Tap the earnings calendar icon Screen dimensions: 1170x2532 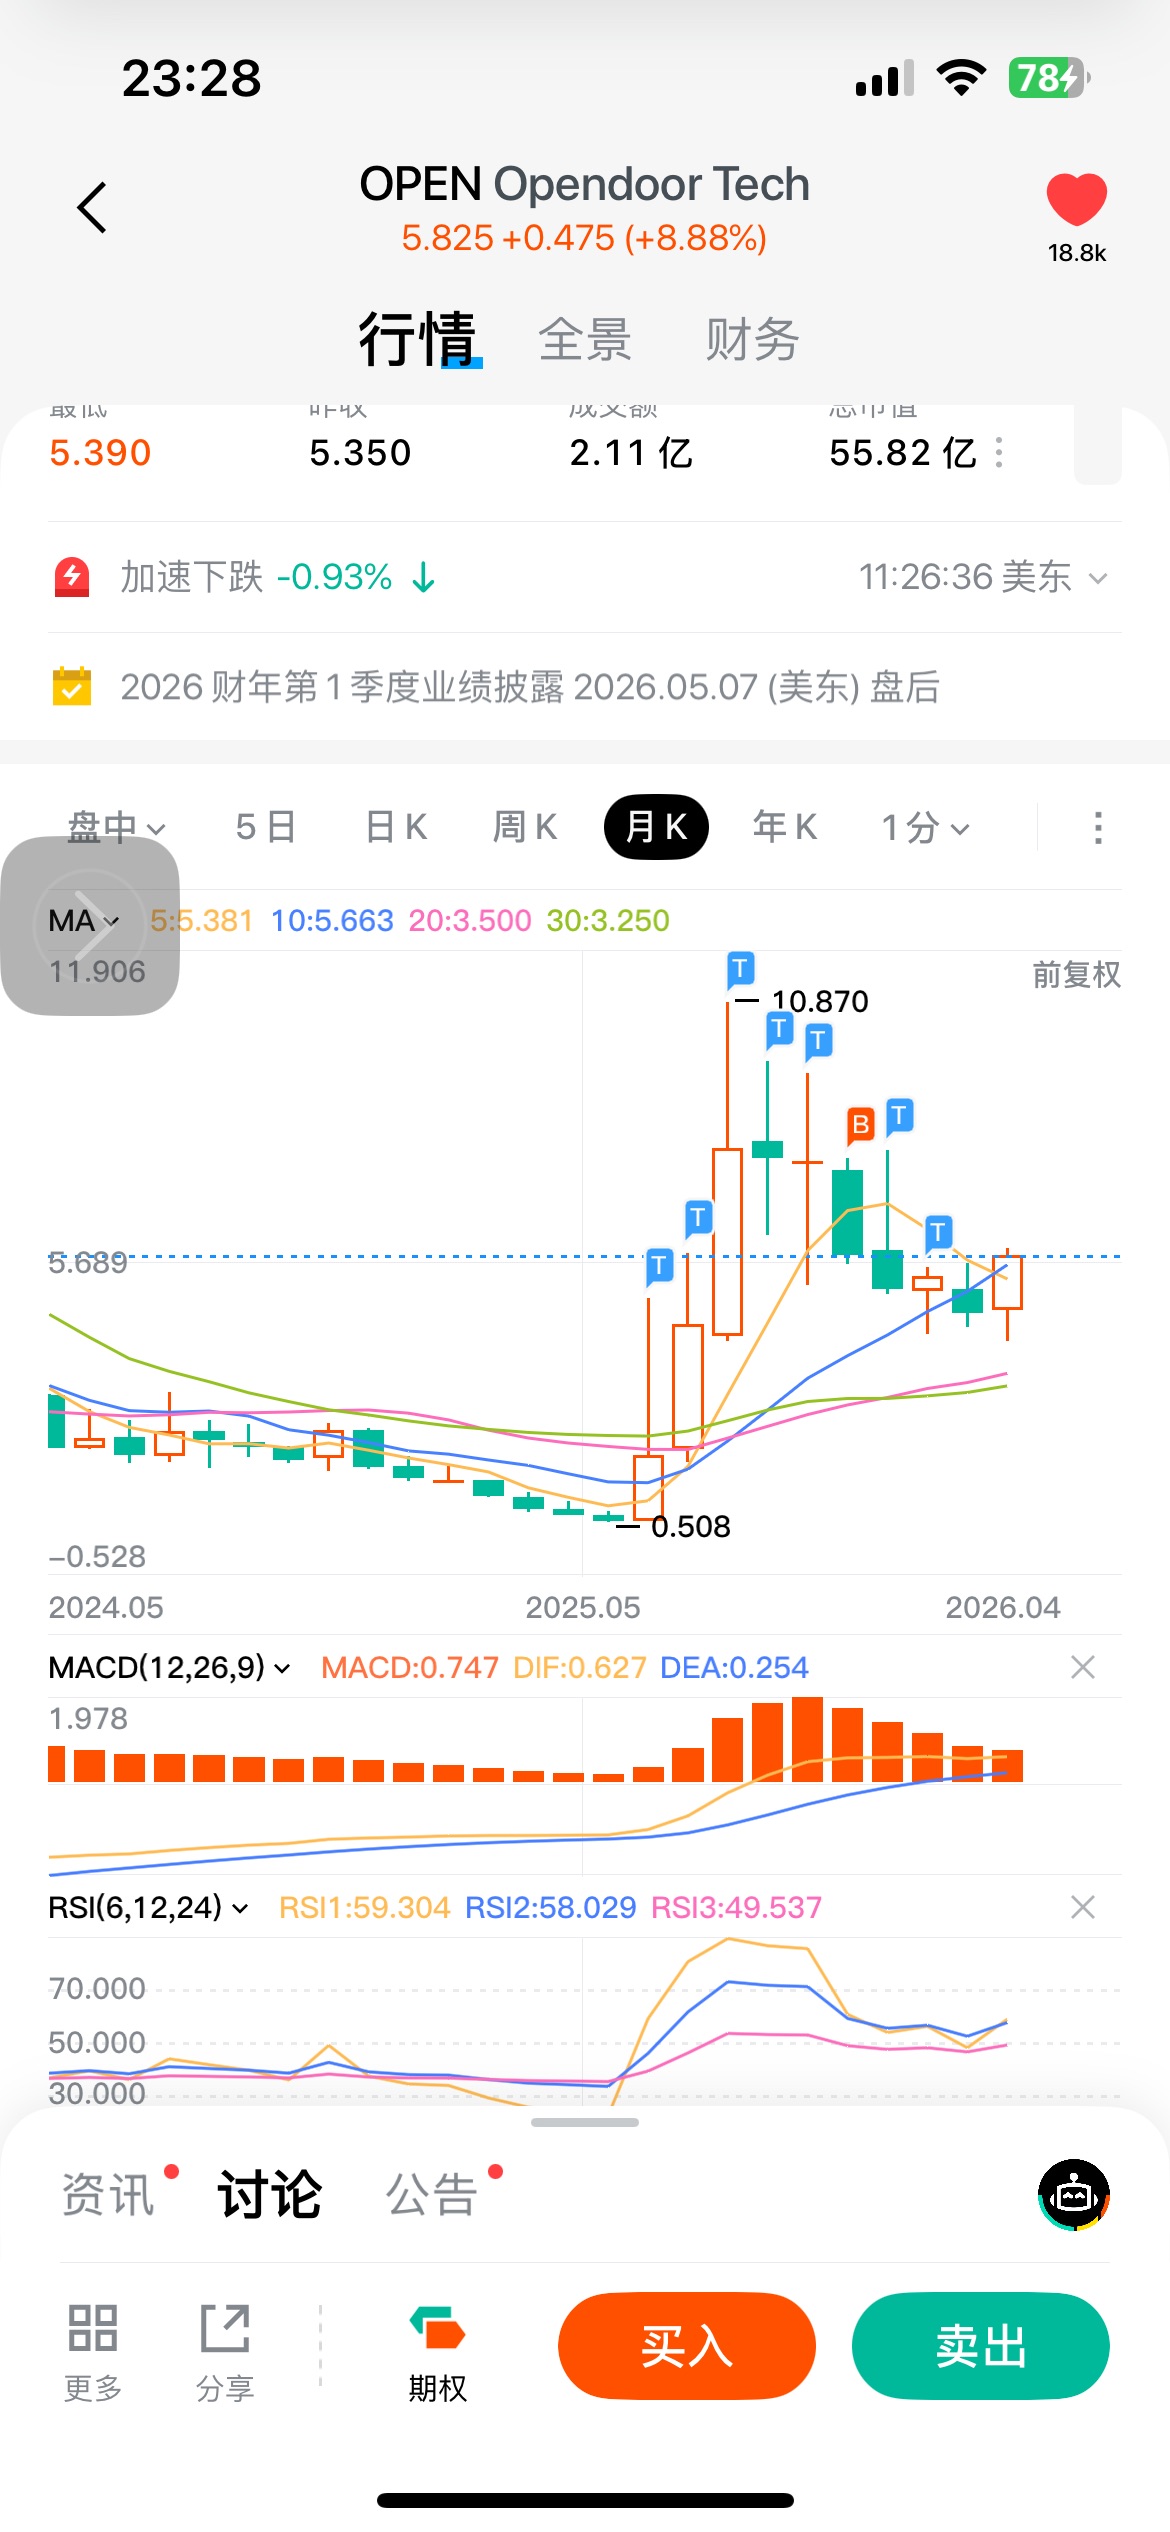(x=72, y=687)
